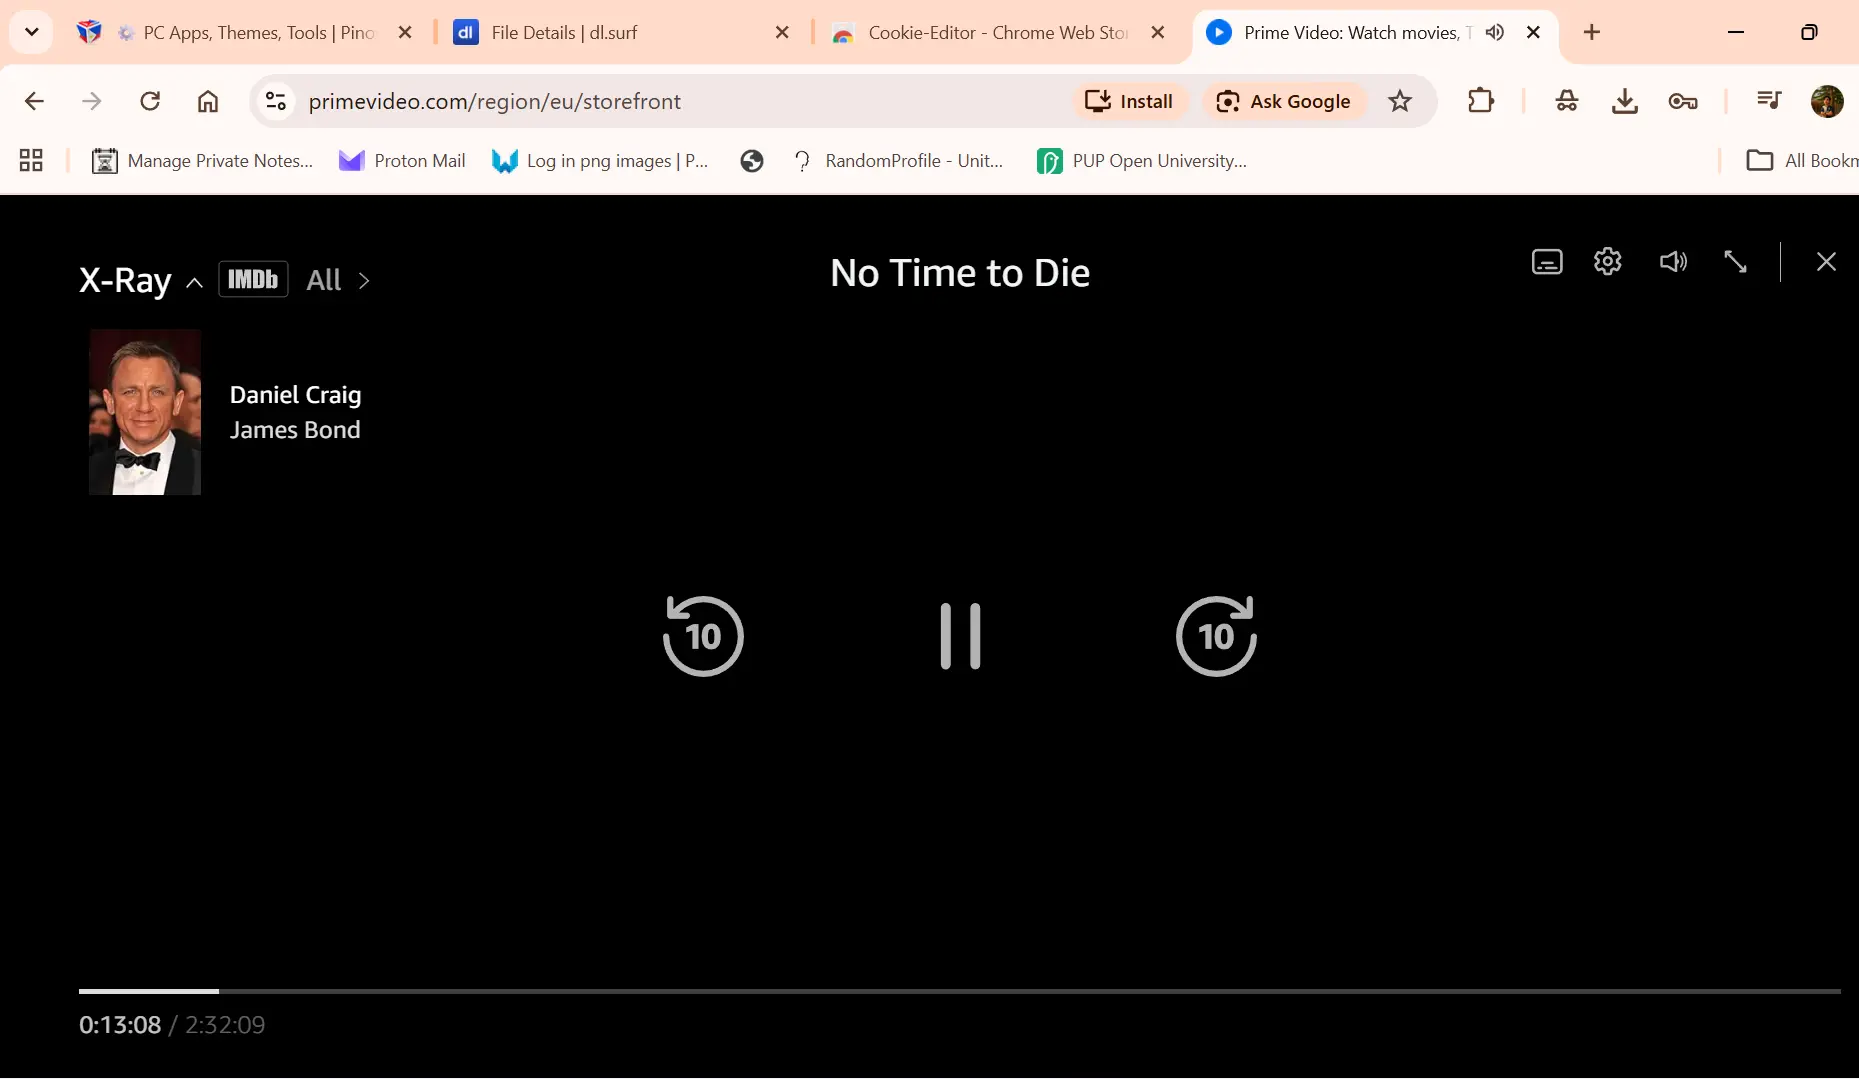Open the tab search dropdown
Screen dimensions: 1859x1079
point(32,32)
